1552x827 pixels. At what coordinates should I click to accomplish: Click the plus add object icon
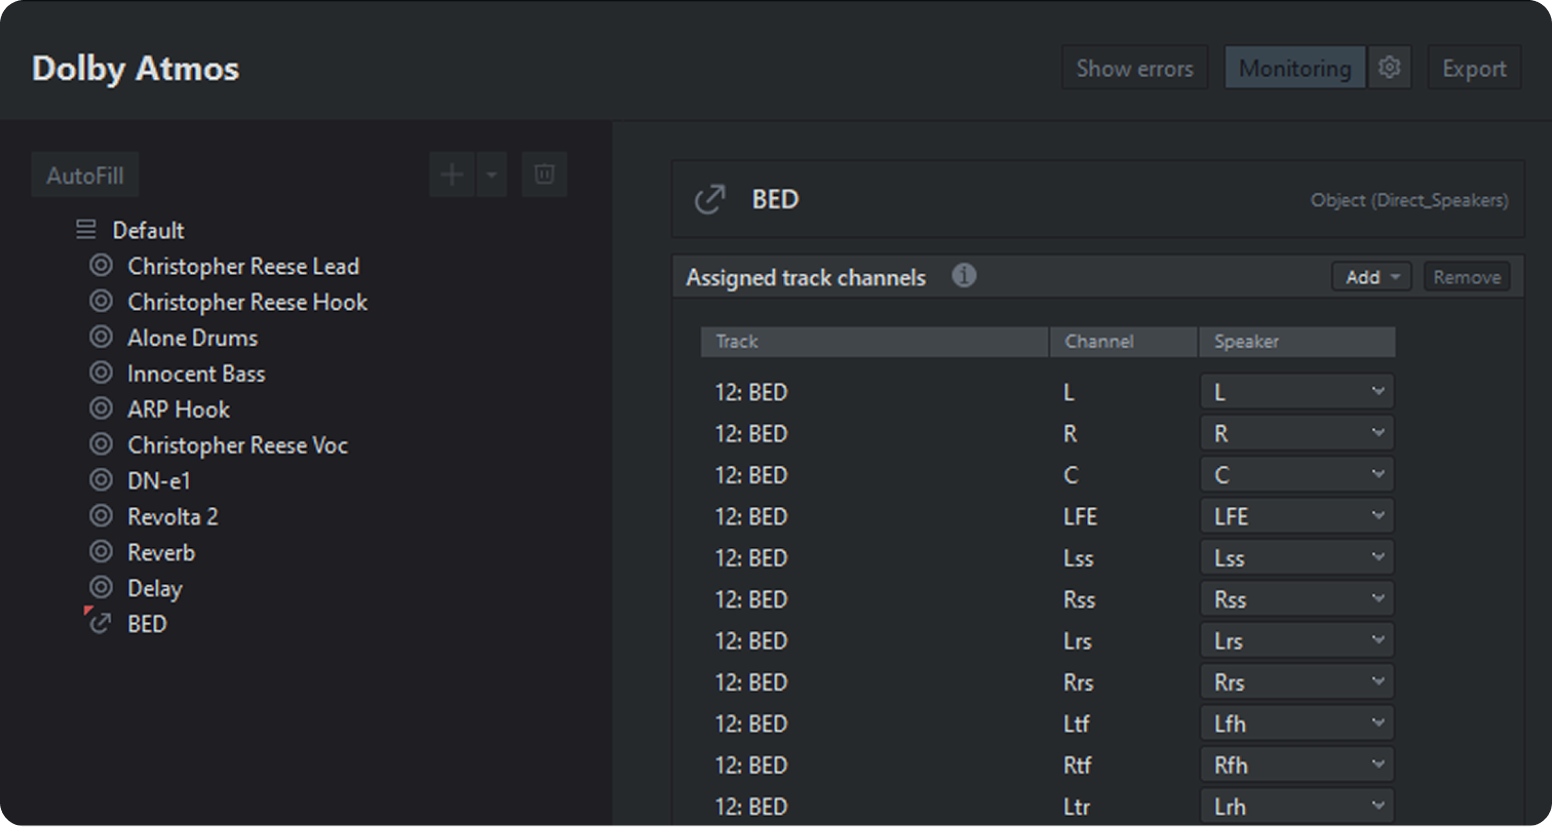coord(452,174)
